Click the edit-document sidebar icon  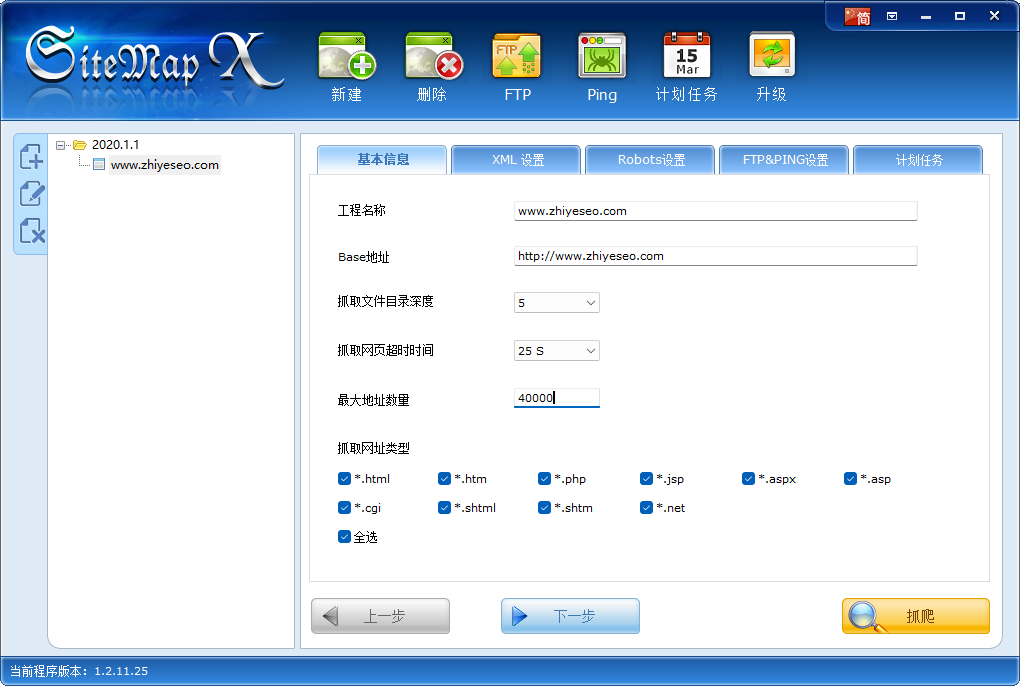[31, 193]
